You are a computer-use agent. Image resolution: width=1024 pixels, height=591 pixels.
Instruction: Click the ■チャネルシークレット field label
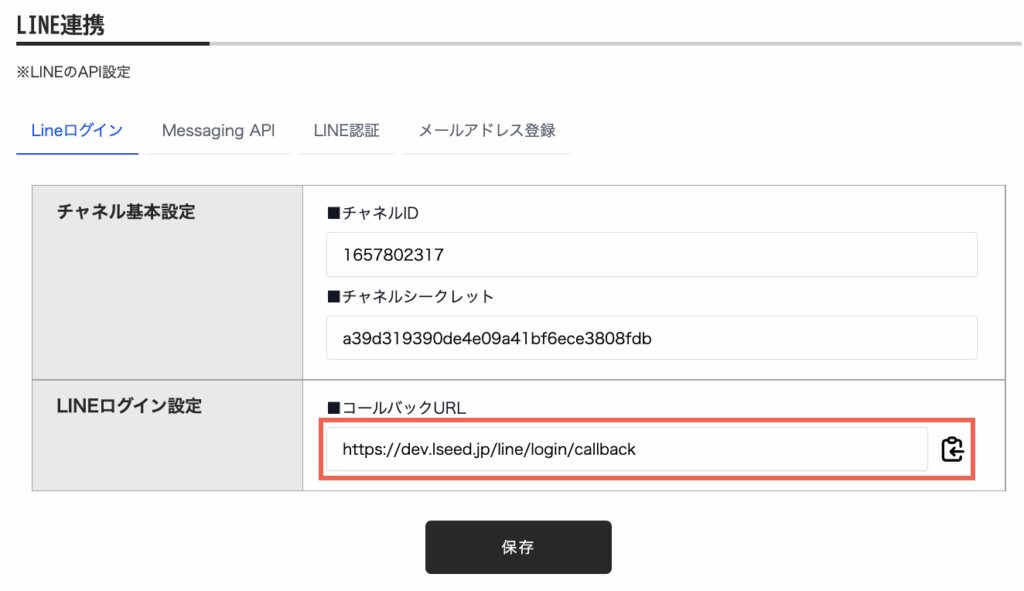[410, 297]
